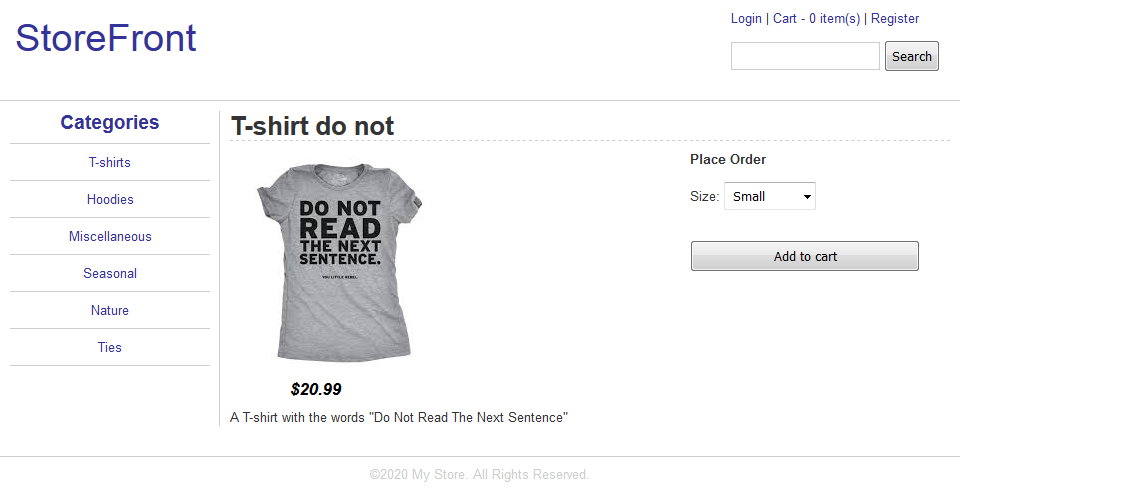Click the T-shirt do not product title
1132x500 pixels.
click(x=313, y=126)
